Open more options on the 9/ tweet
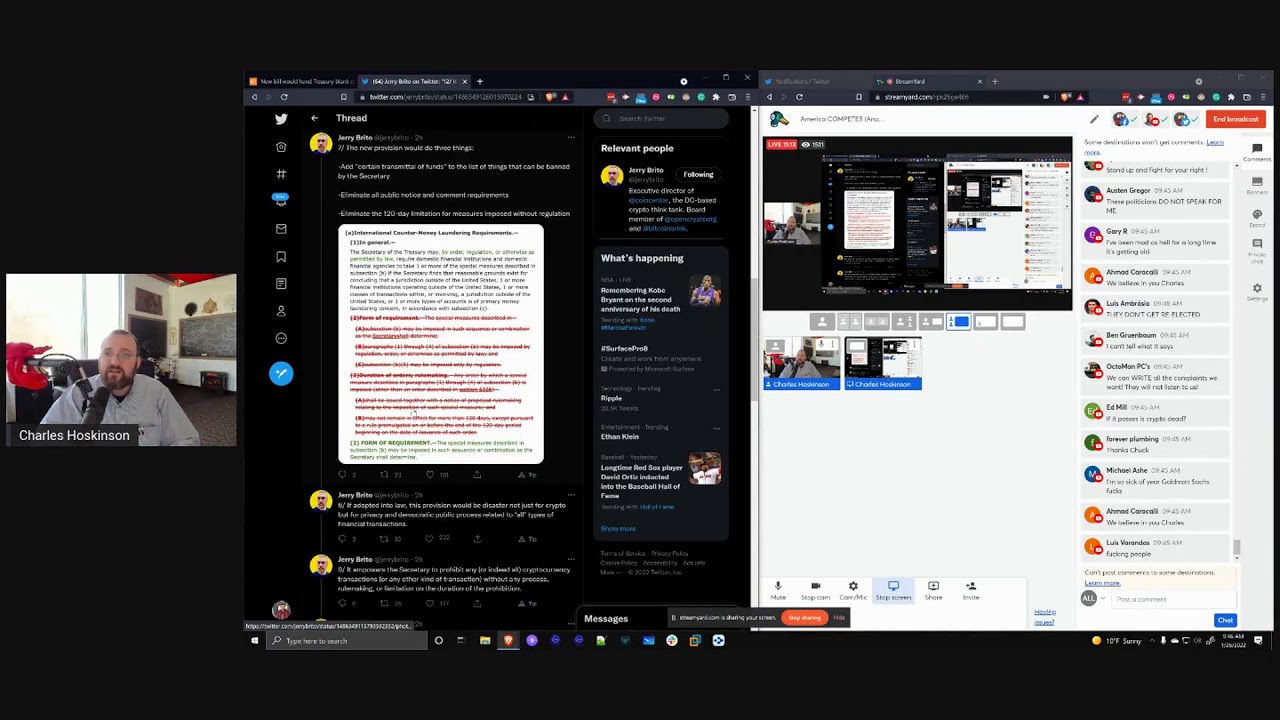Image resolution: width=1280 pixels, height=720 pixels. (571, 560)
